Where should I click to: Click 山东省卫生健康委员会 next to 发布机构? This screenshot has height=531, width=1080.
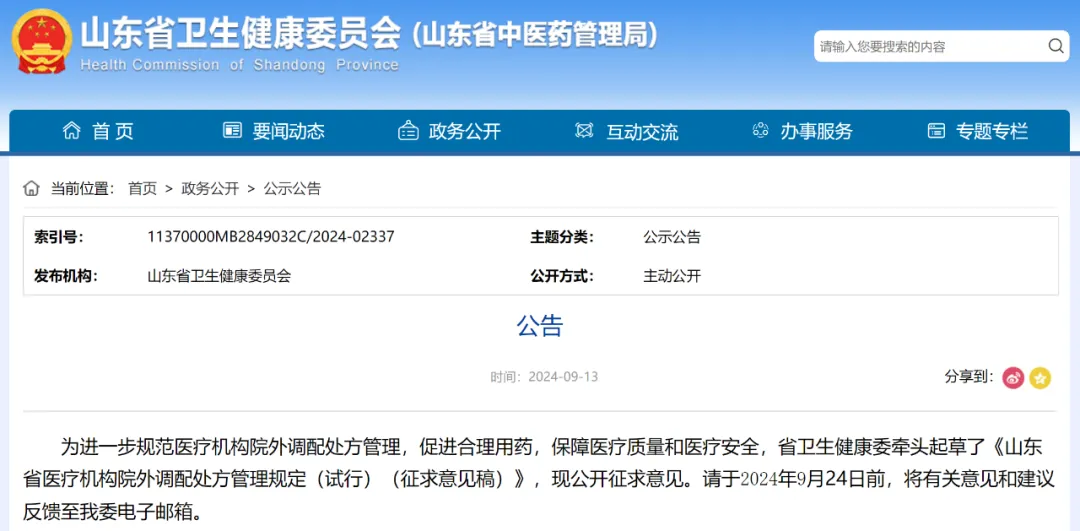click(x=219, y=276)
